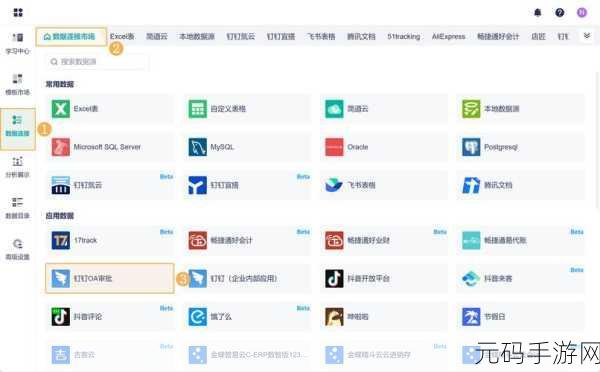Pick the 腾讯文档 connector card
Viewport: 600px width, 372px height.
click(x=520, y=185)
